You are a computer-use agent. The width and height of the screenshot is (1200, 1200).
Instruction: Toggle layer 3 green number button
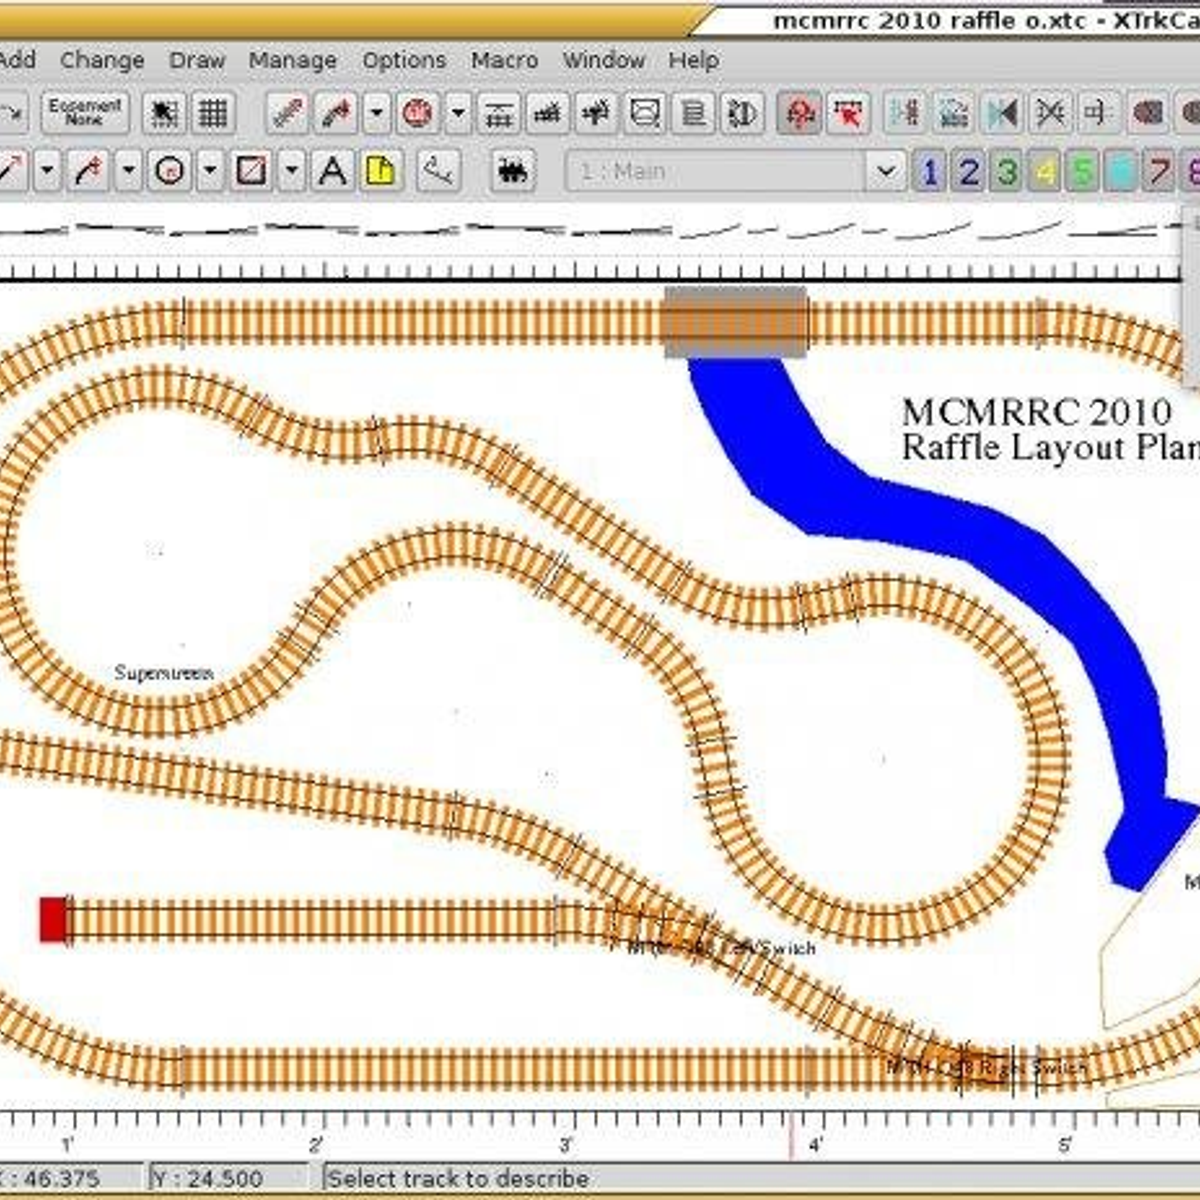coord(1007,172)
